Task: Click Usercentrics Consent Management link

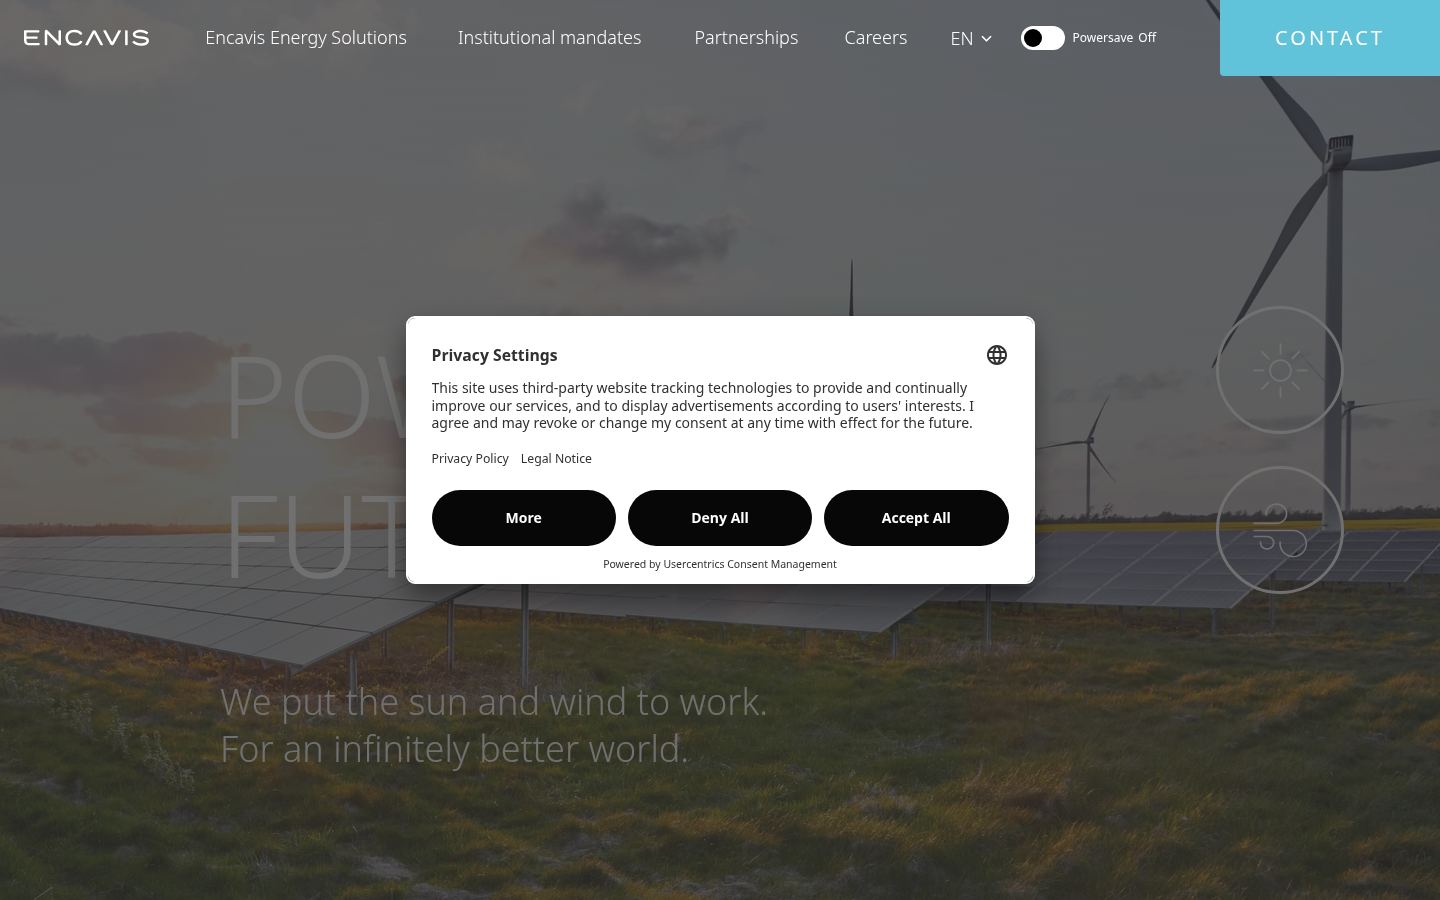Action: 750,564
